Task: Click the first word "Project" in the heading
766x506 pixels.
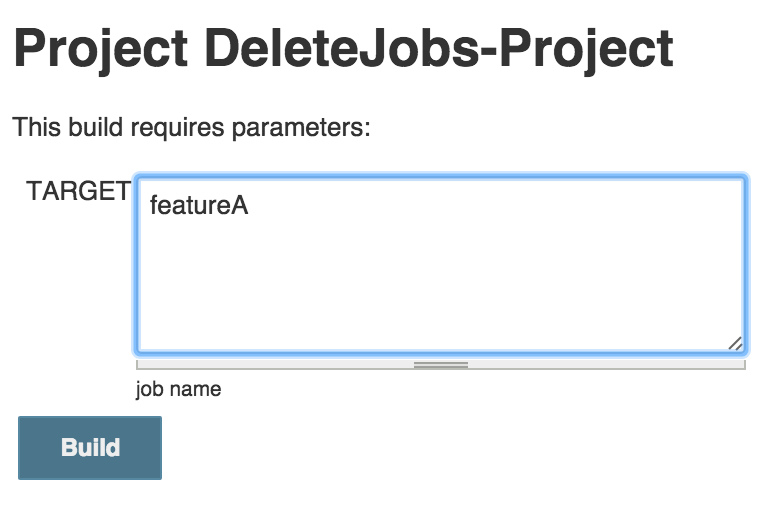Action: 101,48
